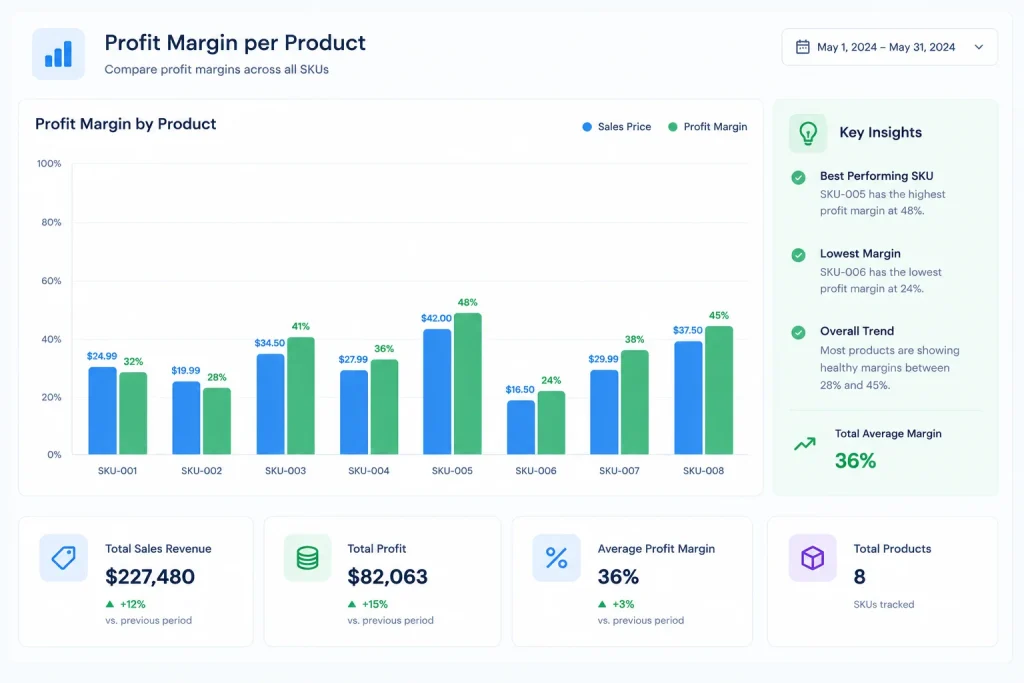Click the checkmark beside Overall Trend

798,333
